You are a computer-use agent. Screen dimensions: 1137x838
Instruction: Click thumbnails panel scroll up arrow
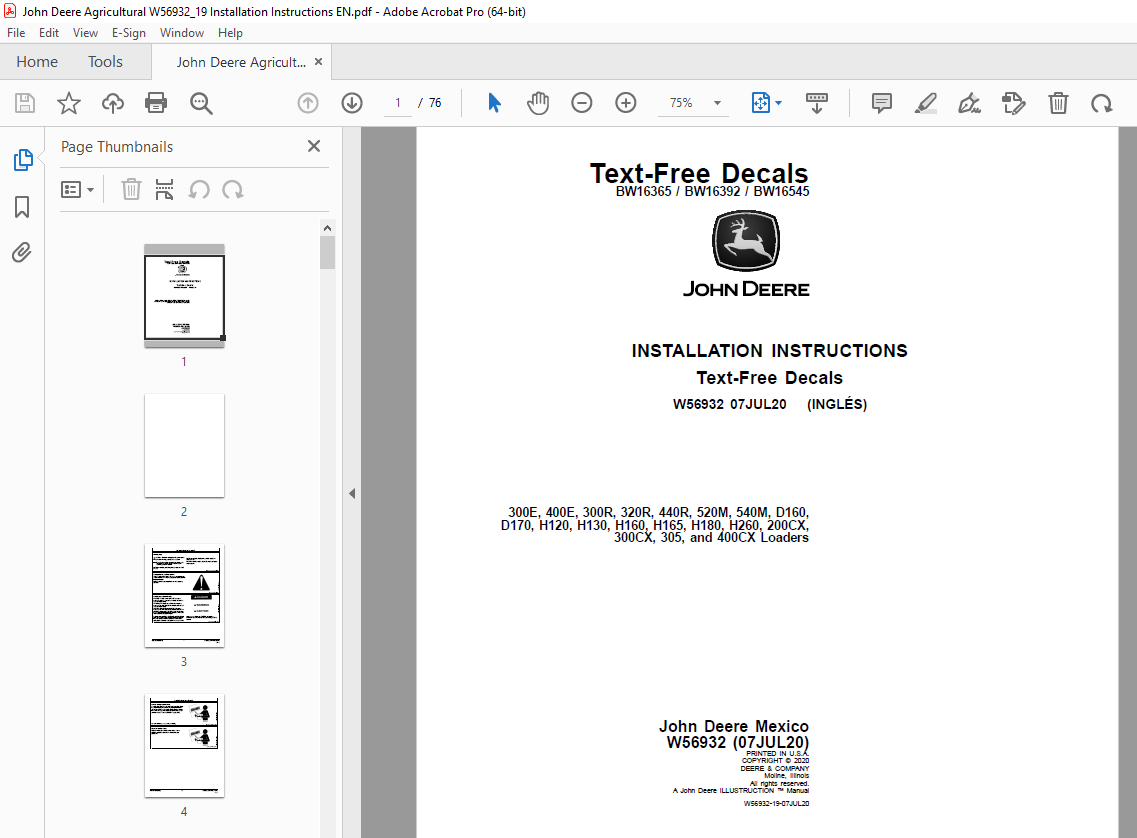pos(328,228)
